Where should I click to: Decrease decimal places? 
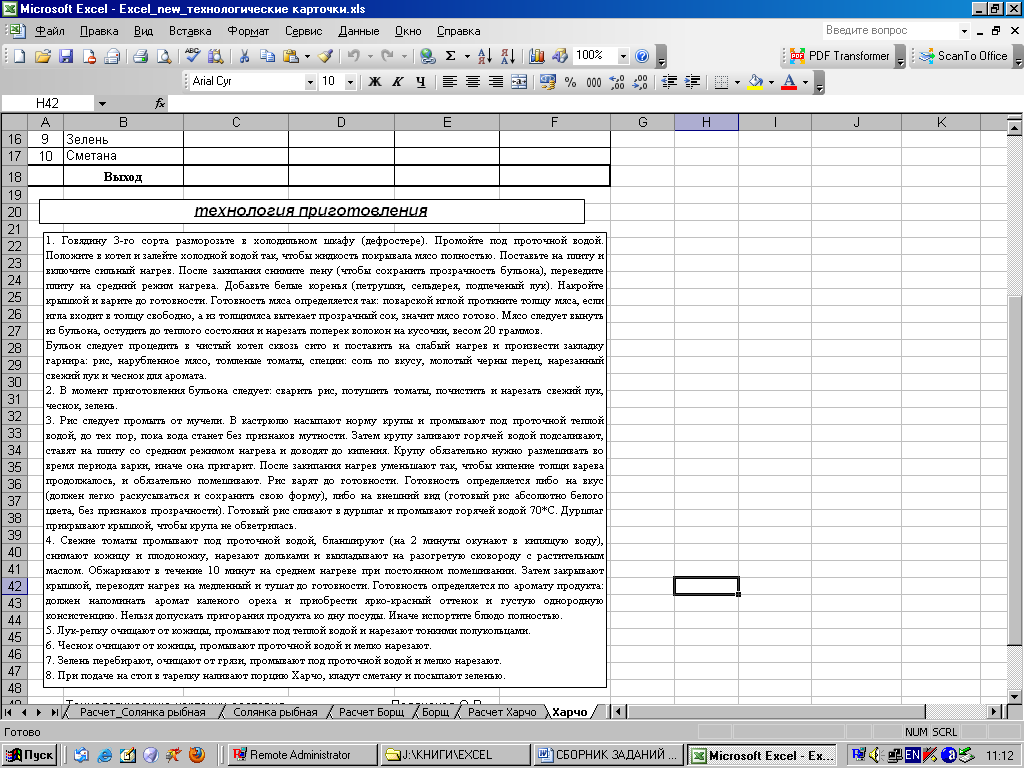point(640,82)
